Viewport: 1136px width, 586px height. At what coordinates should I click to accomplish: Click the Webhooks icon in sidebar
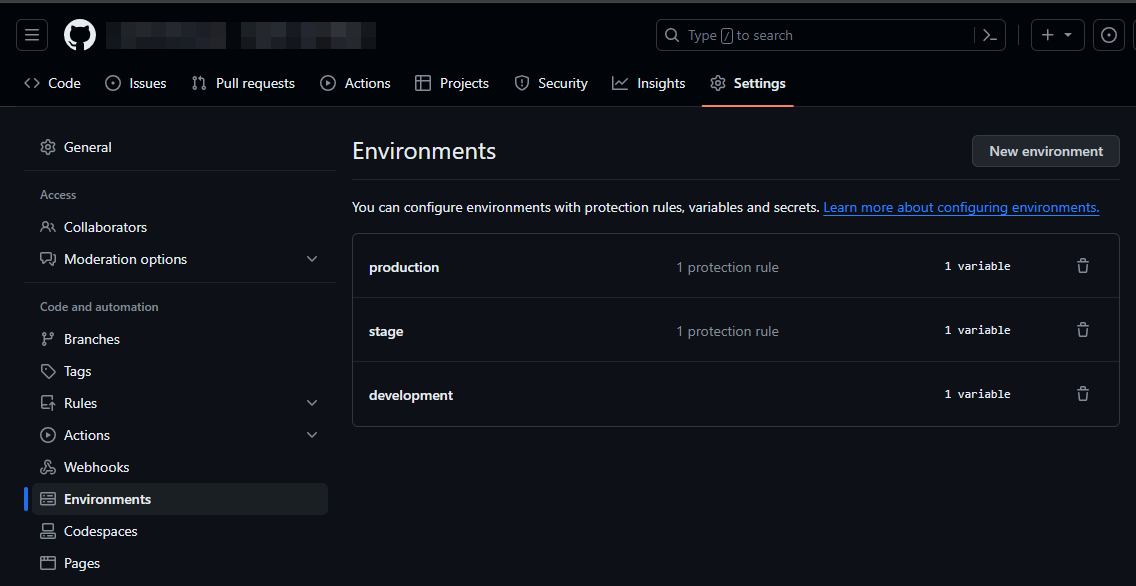pyautogui.click(x=48, y=467)
